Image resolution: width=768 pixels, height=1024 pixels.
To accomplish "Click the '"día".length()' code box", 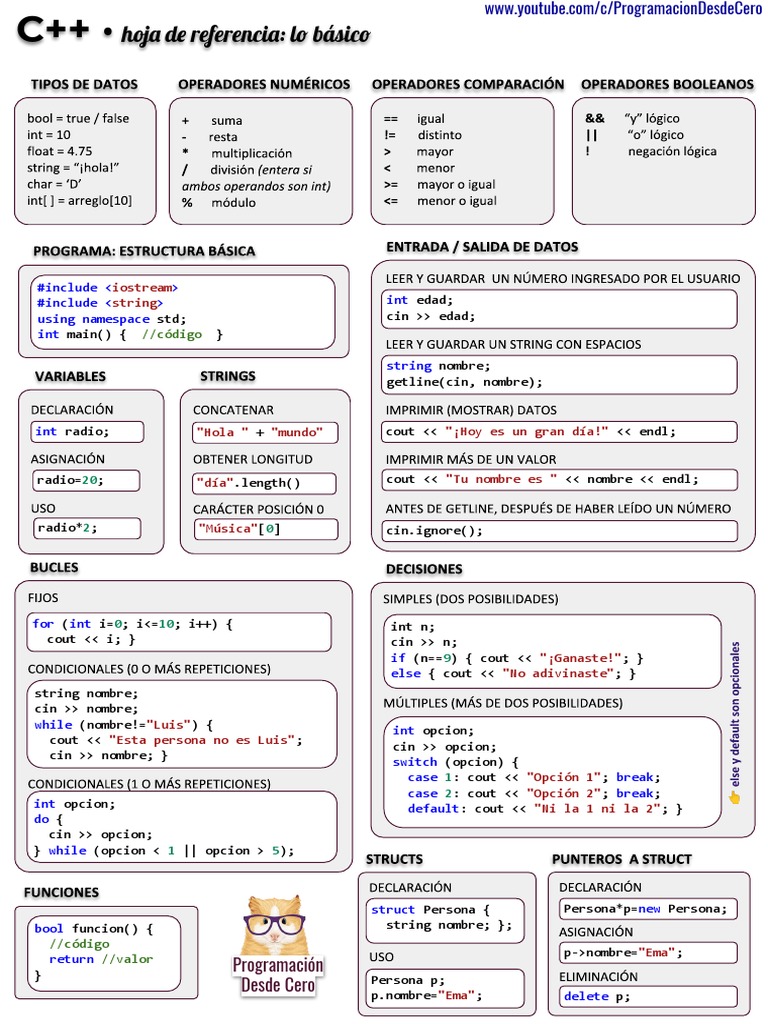I will [264, 483].
